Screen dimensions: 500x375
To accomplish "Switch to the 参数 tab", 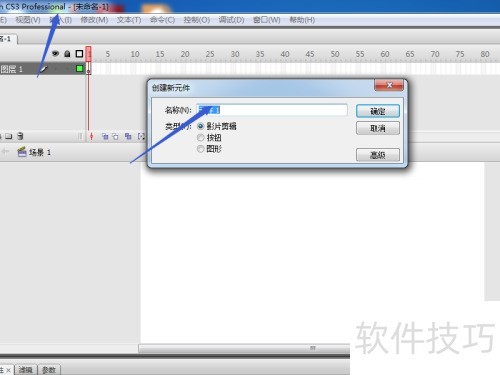I will [x=49, y=370].
